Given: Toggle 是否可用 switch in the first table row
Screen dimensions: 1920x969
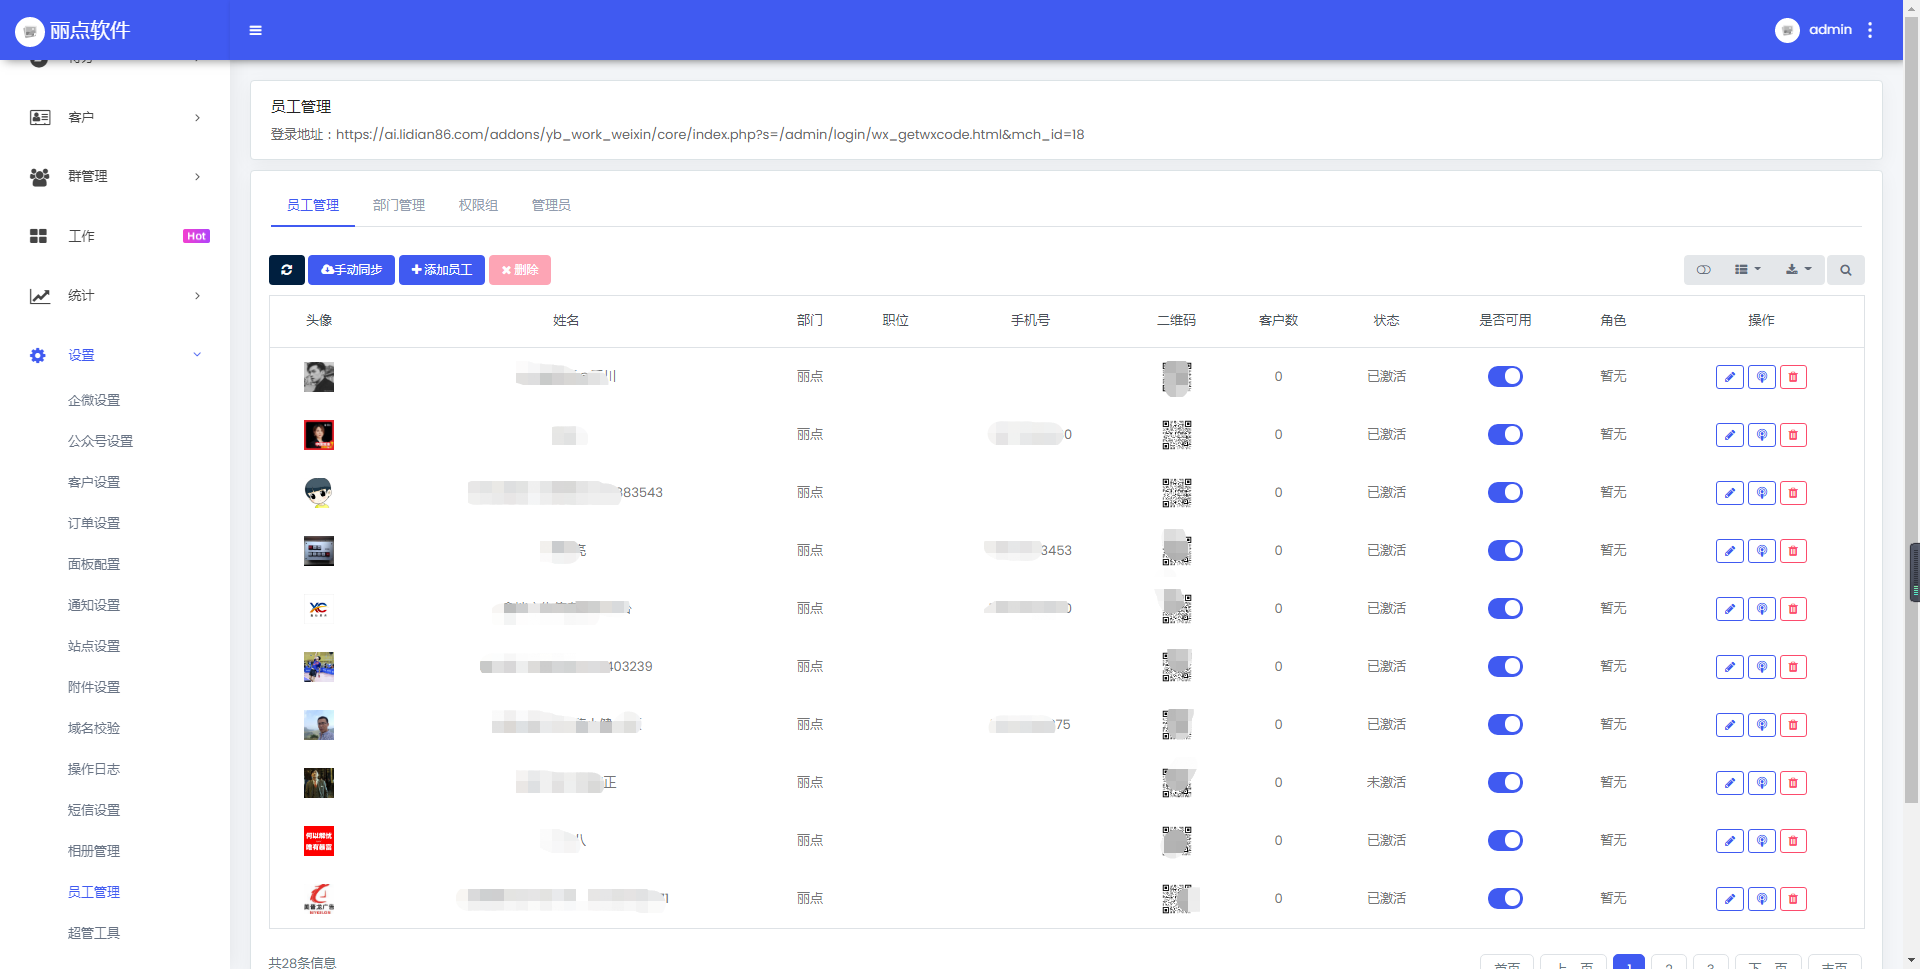Looking at the screenshot, I should point(1505,377).
